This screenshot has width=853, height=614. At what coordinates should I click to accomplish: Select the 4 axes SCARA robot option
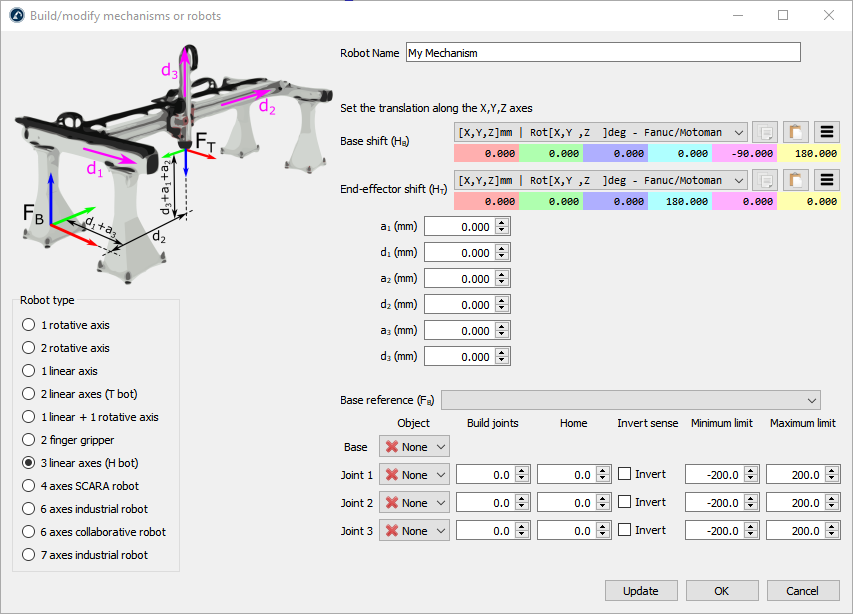pos(29,486)
